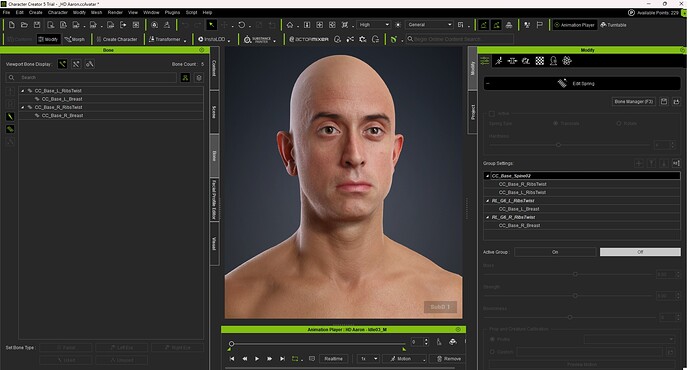Viewport: 690px width, 370px height.
Task: Set Active Group to Off
Action: 640,252
